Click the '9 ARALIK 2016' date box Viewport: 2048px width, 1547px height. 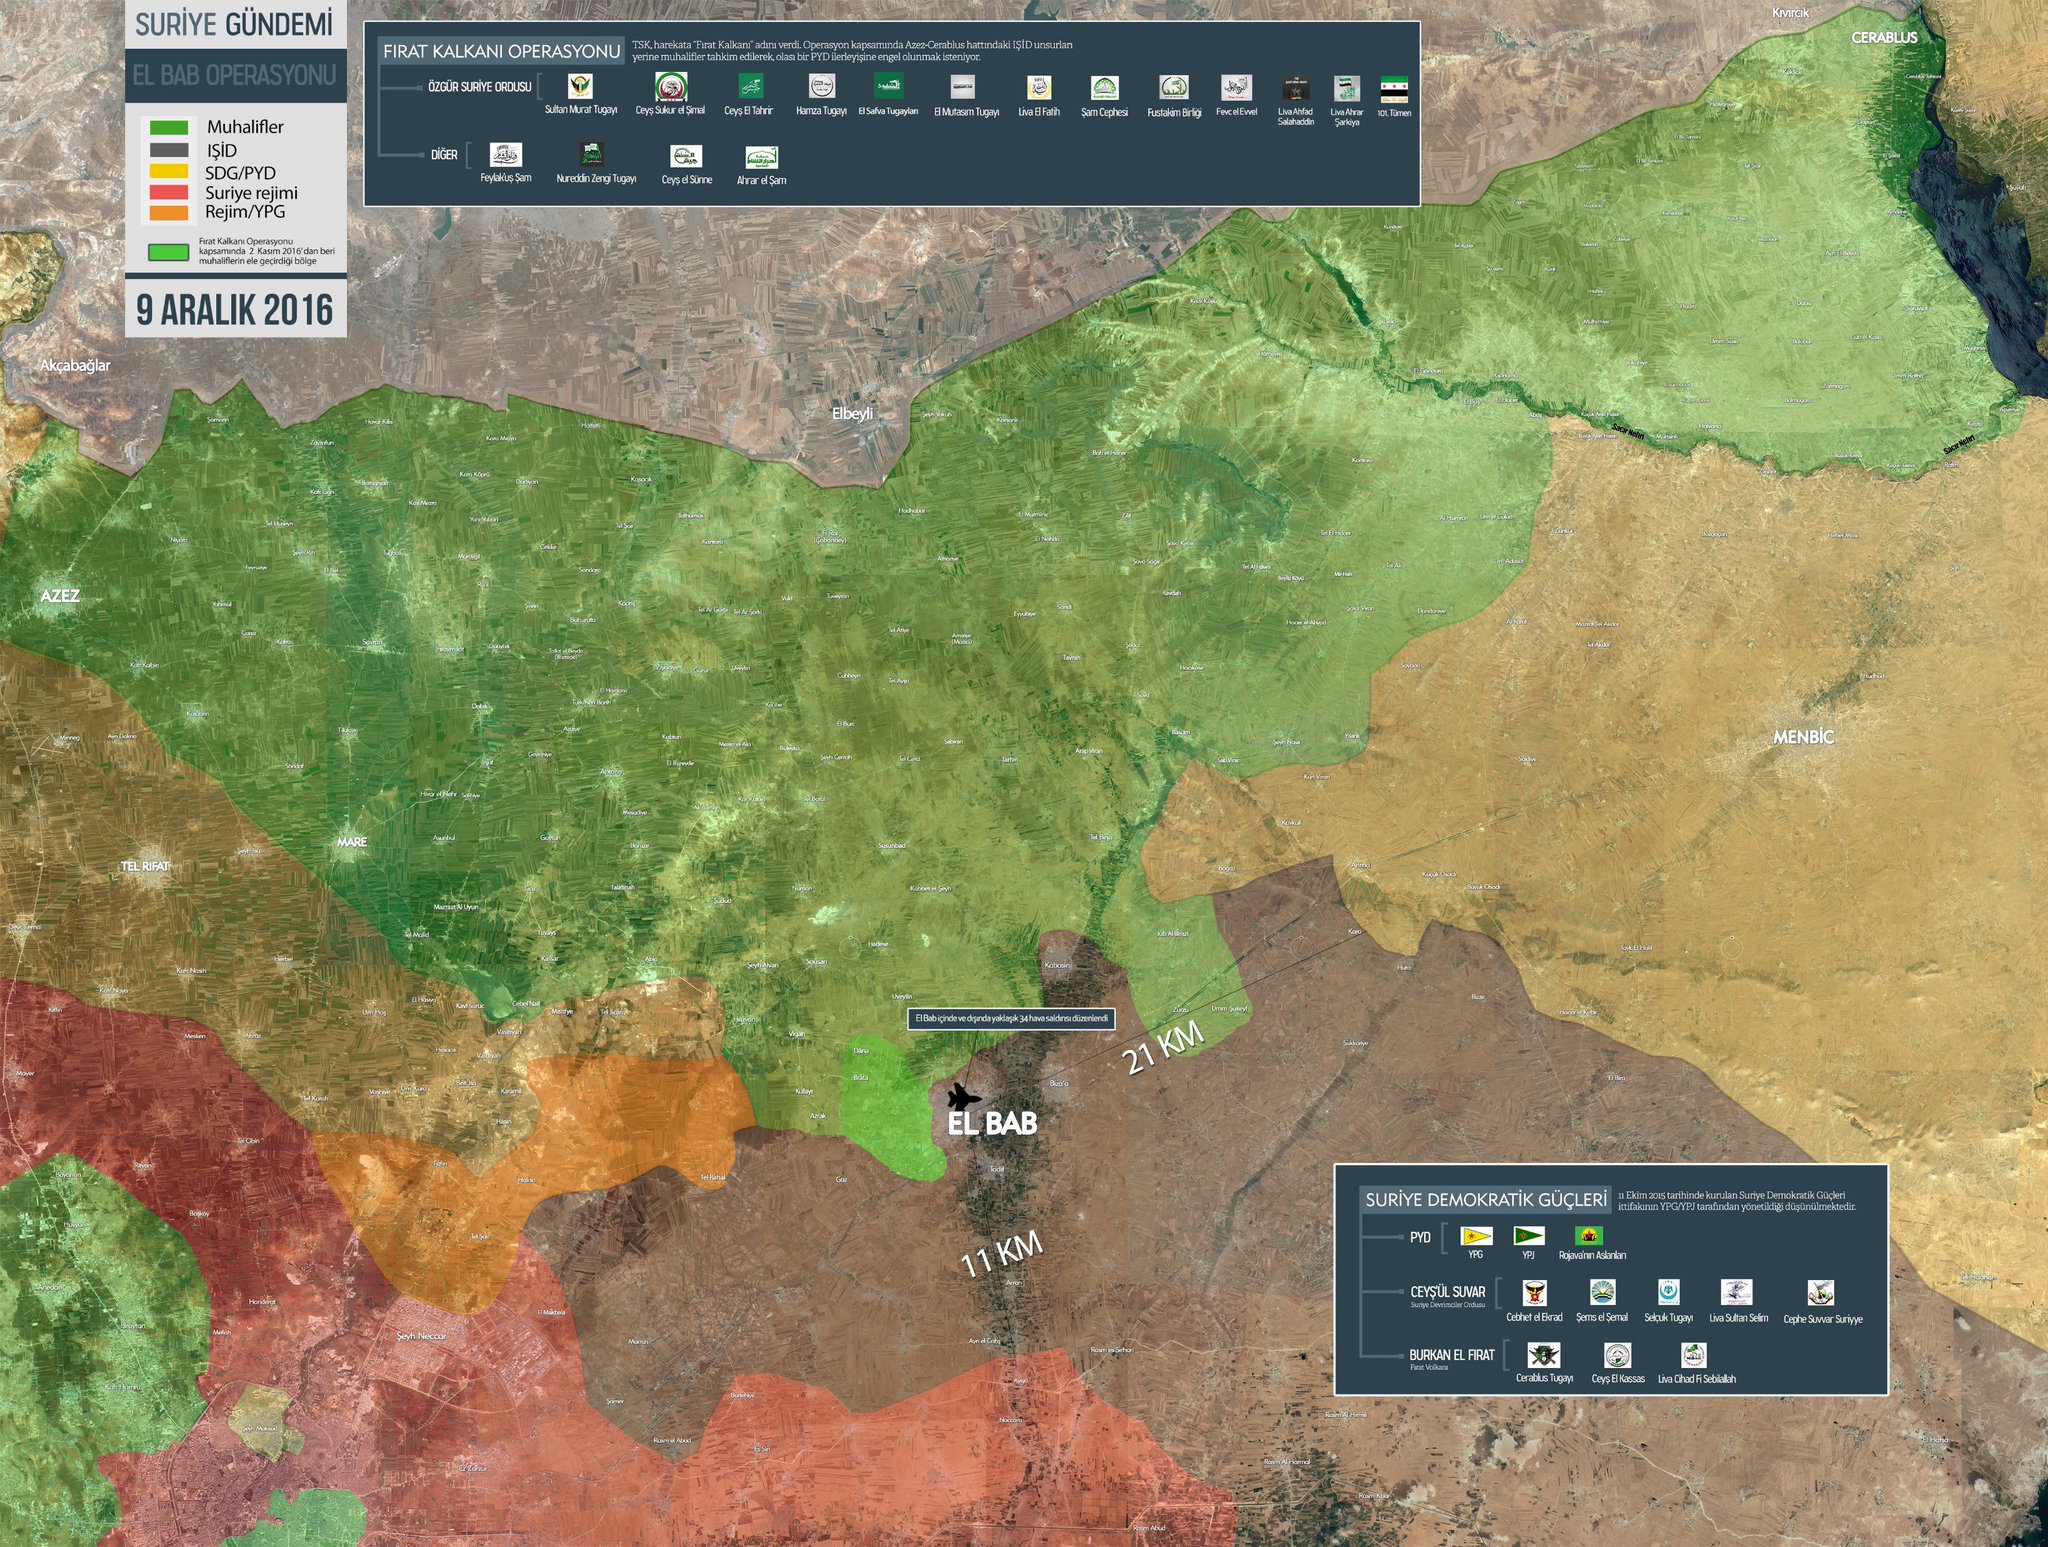pos(235,309)
